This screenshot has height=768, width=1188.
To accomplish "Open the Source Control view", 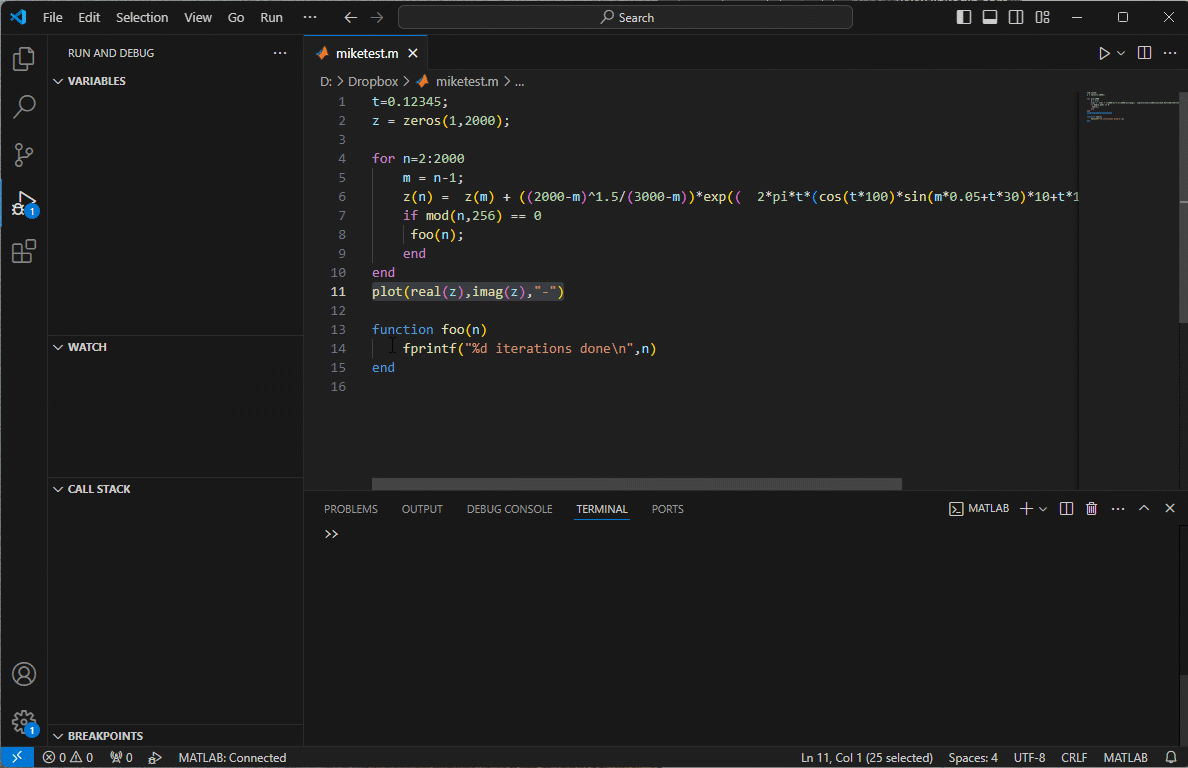I will pos(23,155).
